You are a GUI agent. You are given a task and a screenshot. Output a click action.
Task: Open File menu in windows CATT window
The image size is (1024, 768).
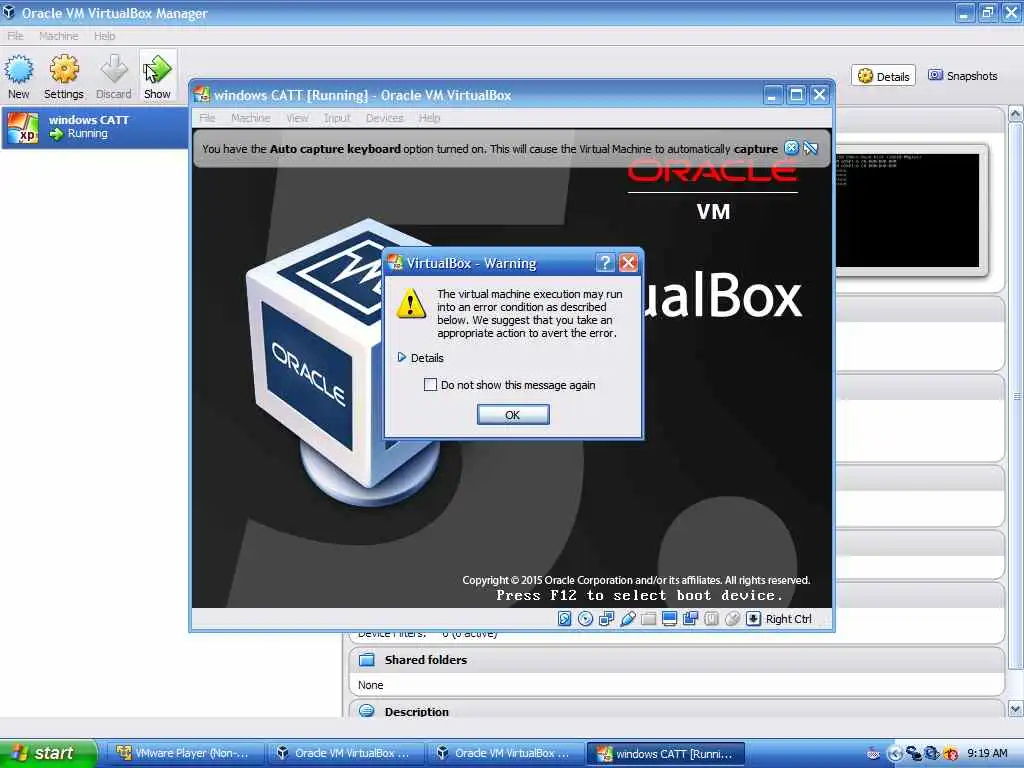pyautogui.click(x=207, y=118)
